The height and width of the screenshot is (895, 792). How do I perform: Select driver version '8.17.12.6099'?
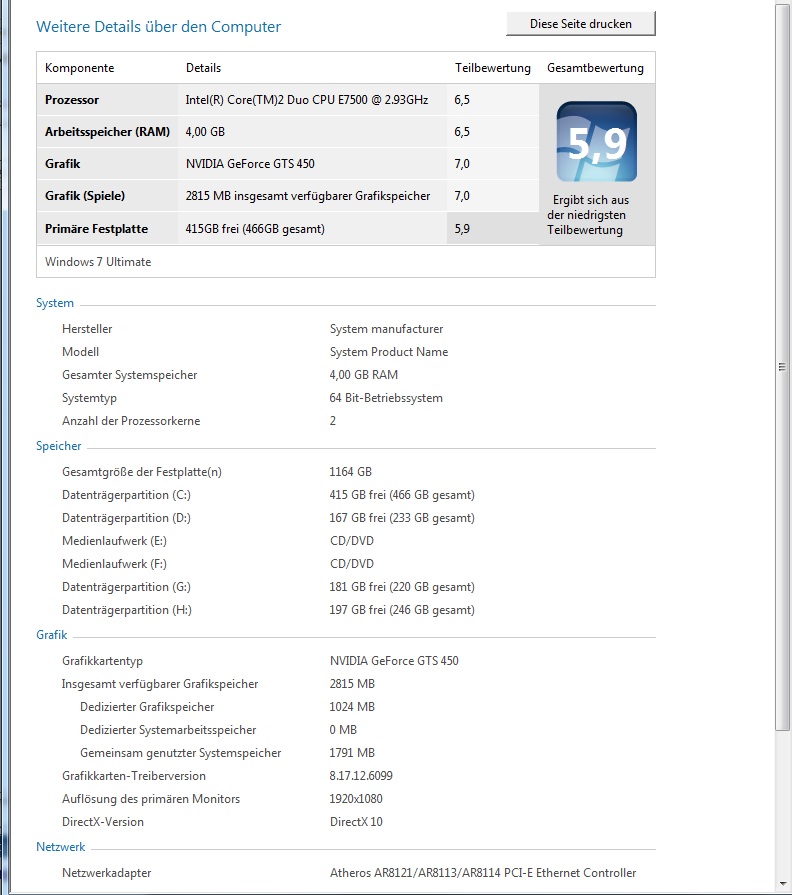pos(361,776)
